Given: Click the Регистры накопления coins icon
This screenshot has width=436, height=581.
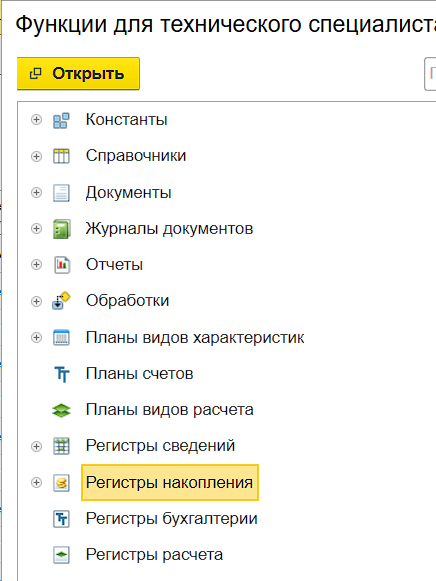Looking at the screenshot, I should click(61, 483).
